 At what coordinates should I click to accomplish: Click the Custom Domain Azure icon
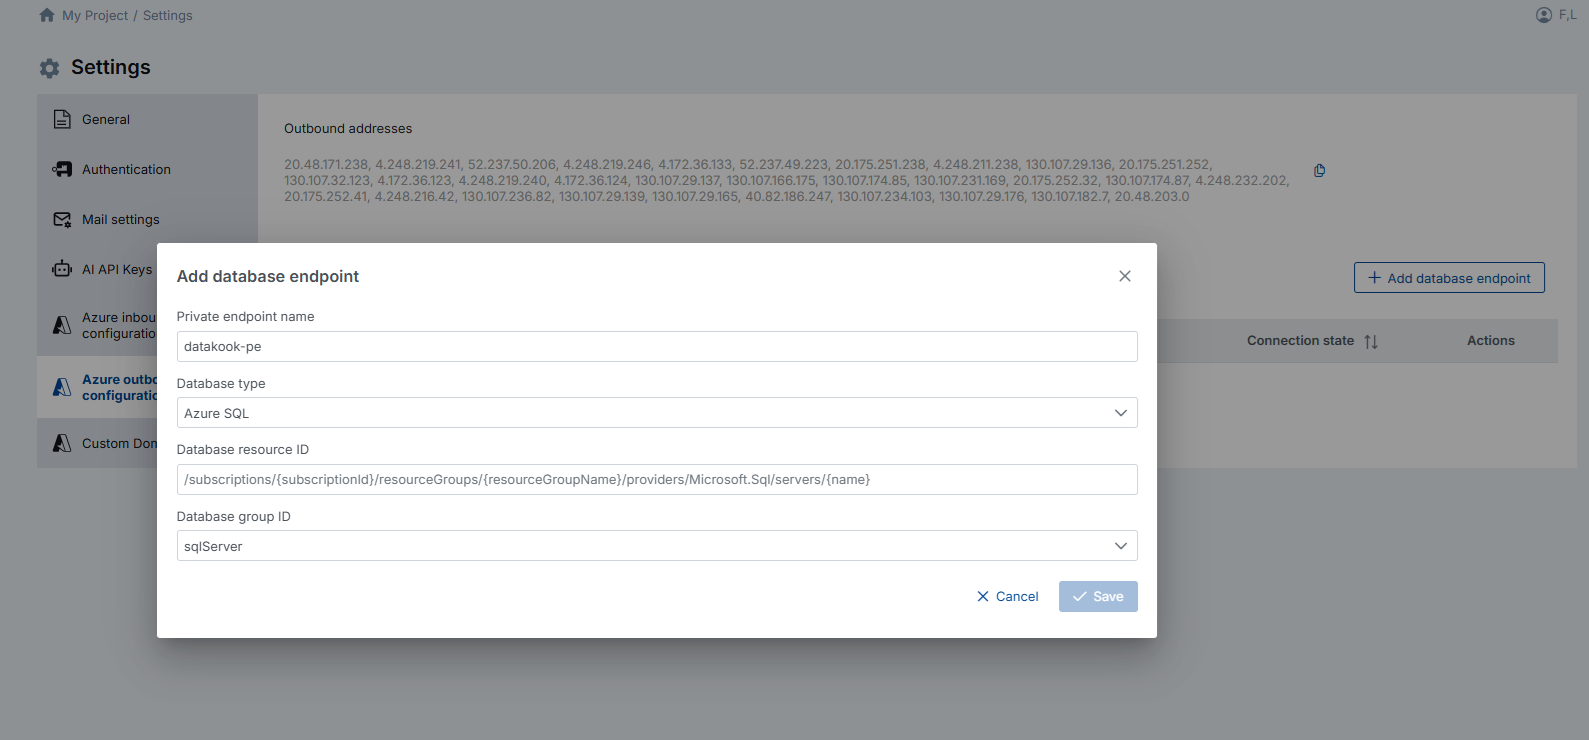pyautogui.click(x=62, y=443)
